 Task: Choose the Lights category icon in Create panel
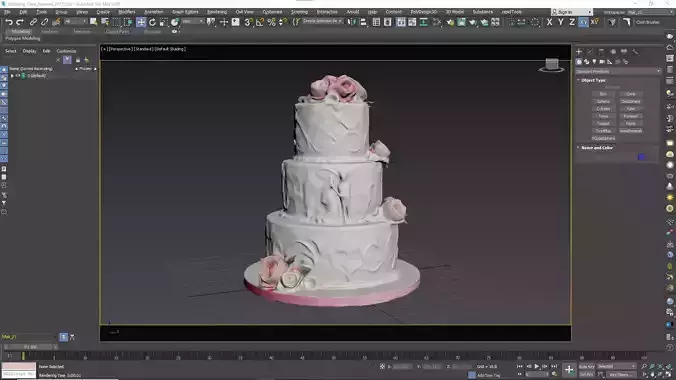pyautogui.click(x=595, y=62)
